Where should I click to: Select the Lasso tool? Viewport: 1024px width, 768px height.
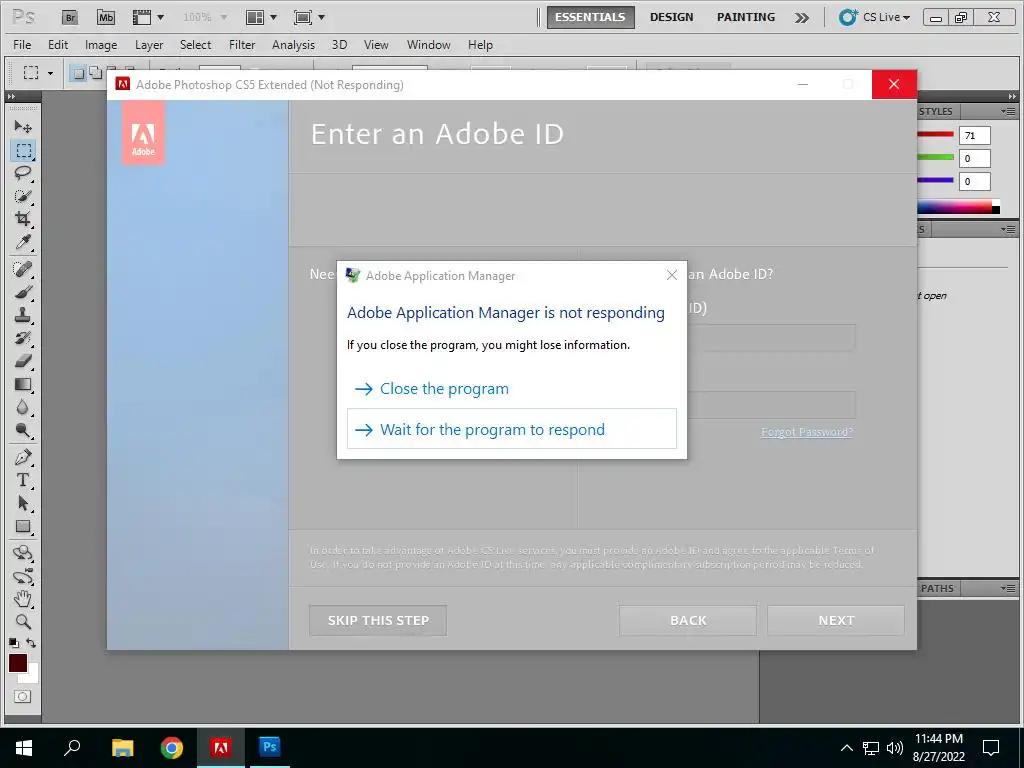click(23, 173)
